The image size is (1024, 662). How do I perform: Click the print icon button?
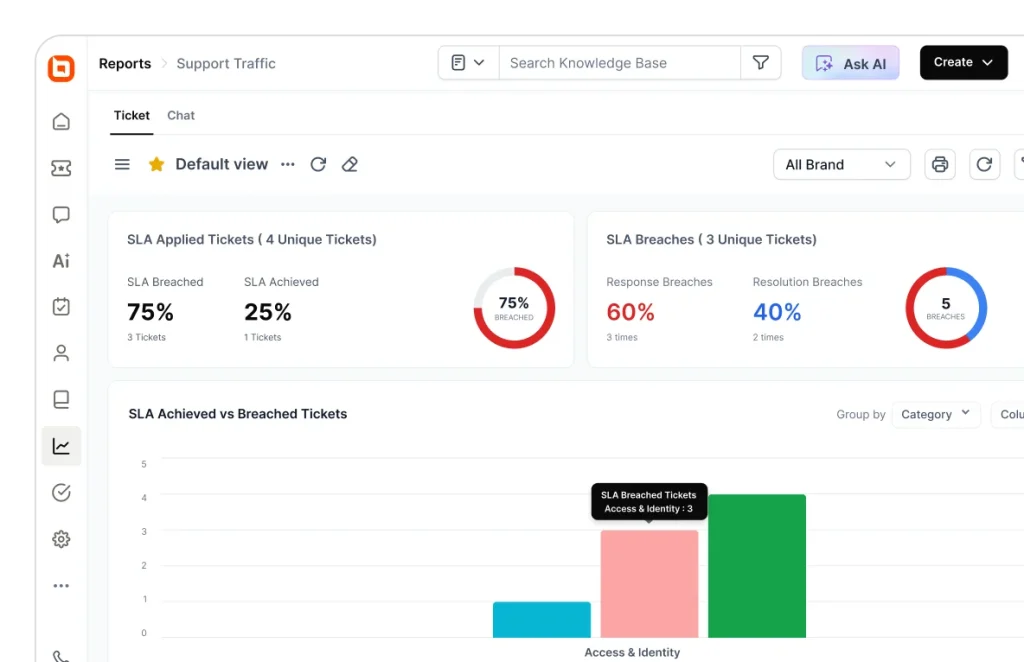click(940, 165)
